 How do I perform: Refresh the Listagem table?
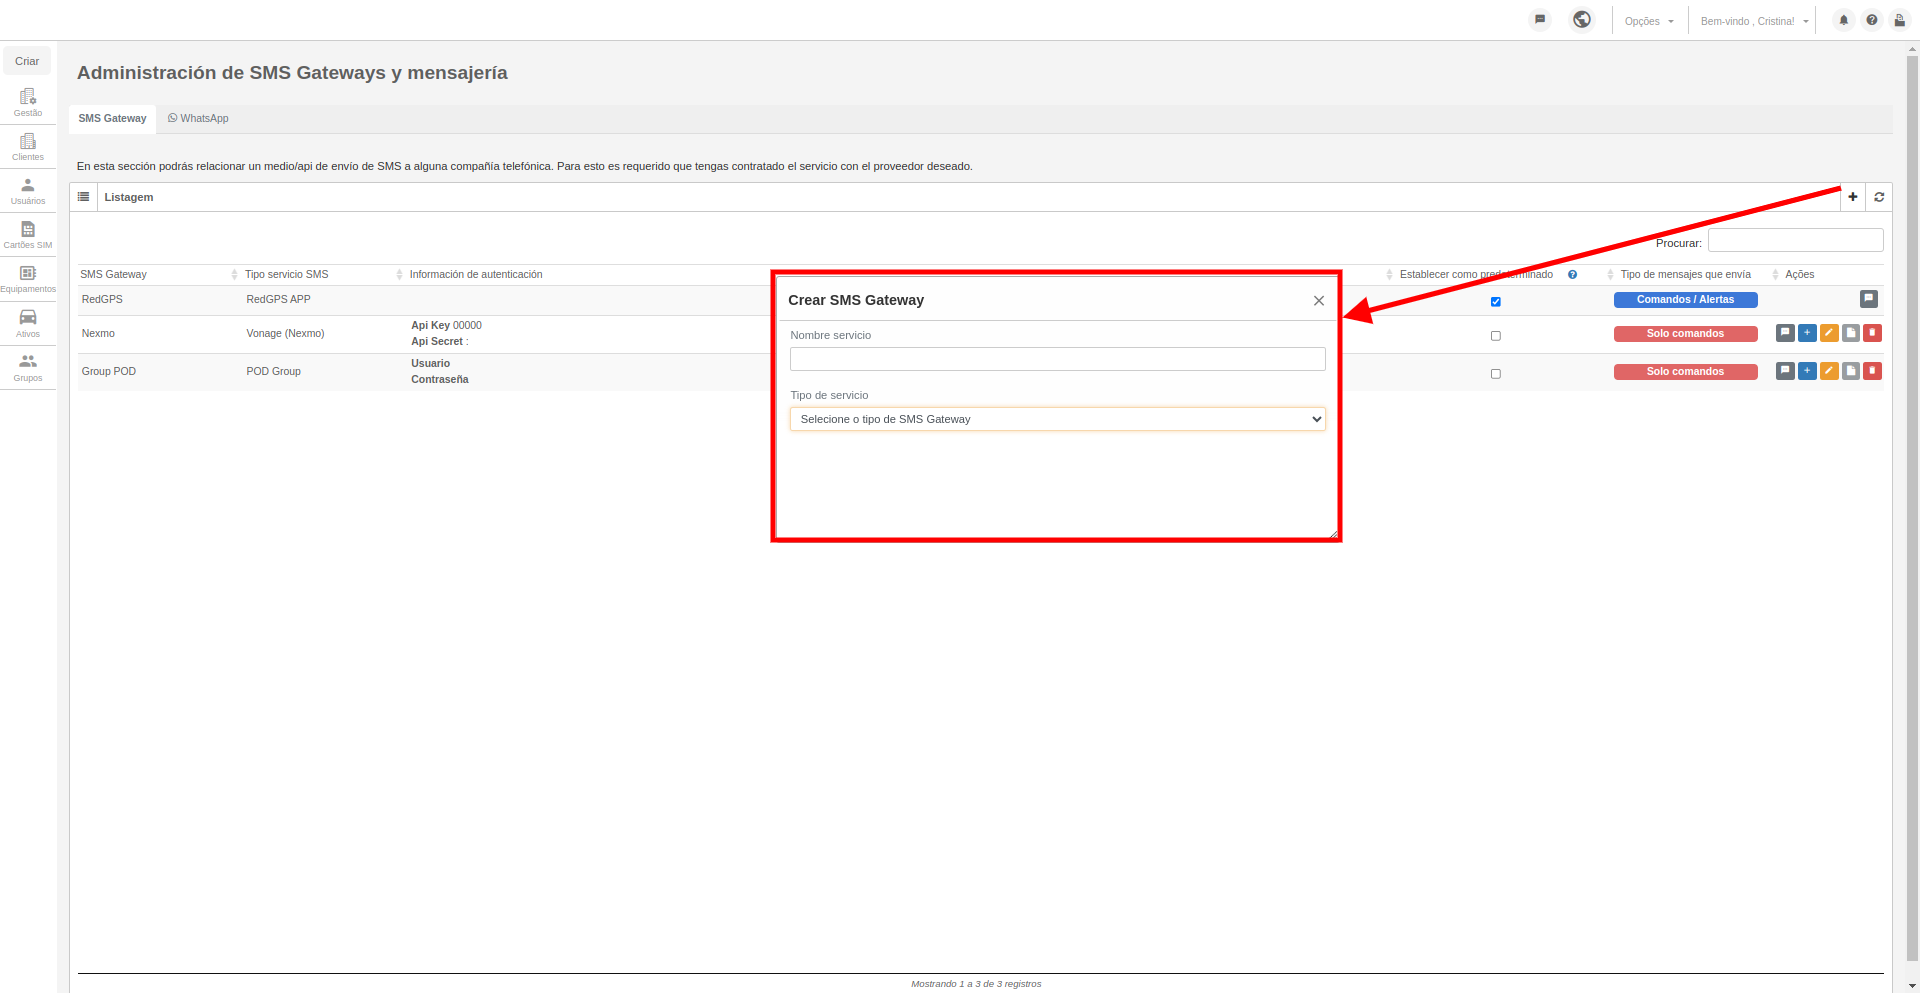[1879, 197]
